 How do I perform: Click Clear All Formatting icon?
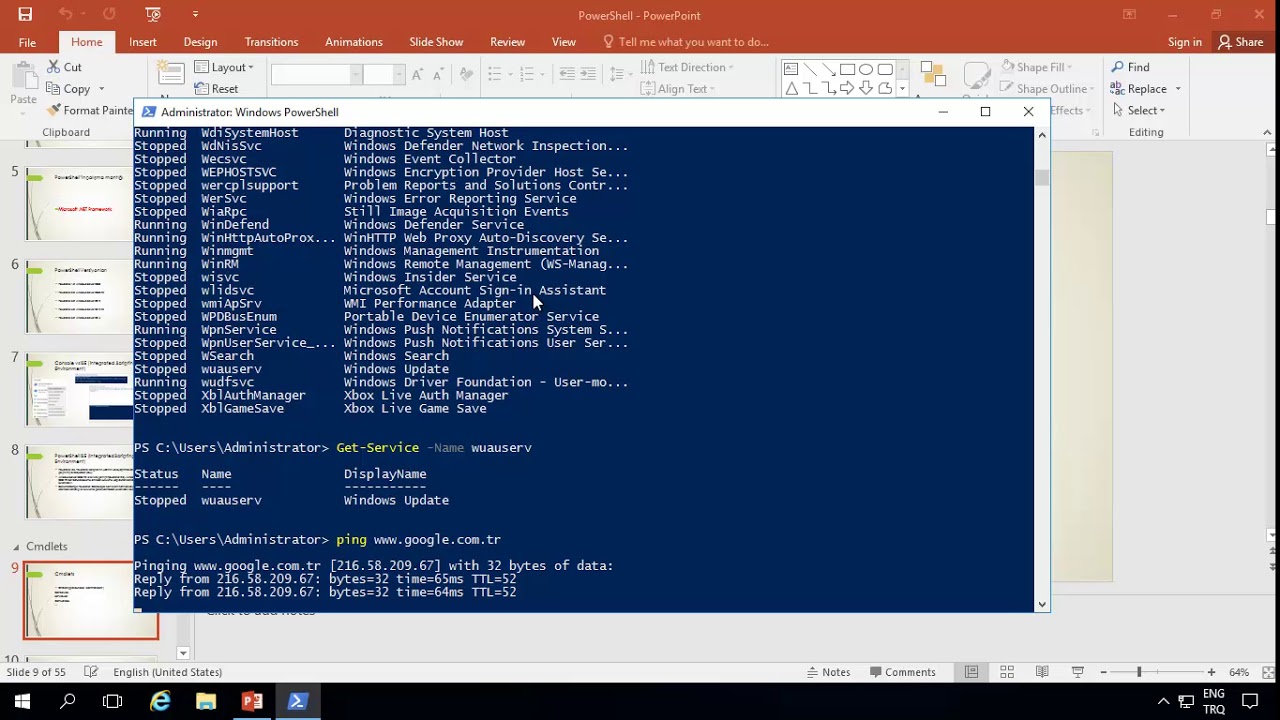pos(466,75)
